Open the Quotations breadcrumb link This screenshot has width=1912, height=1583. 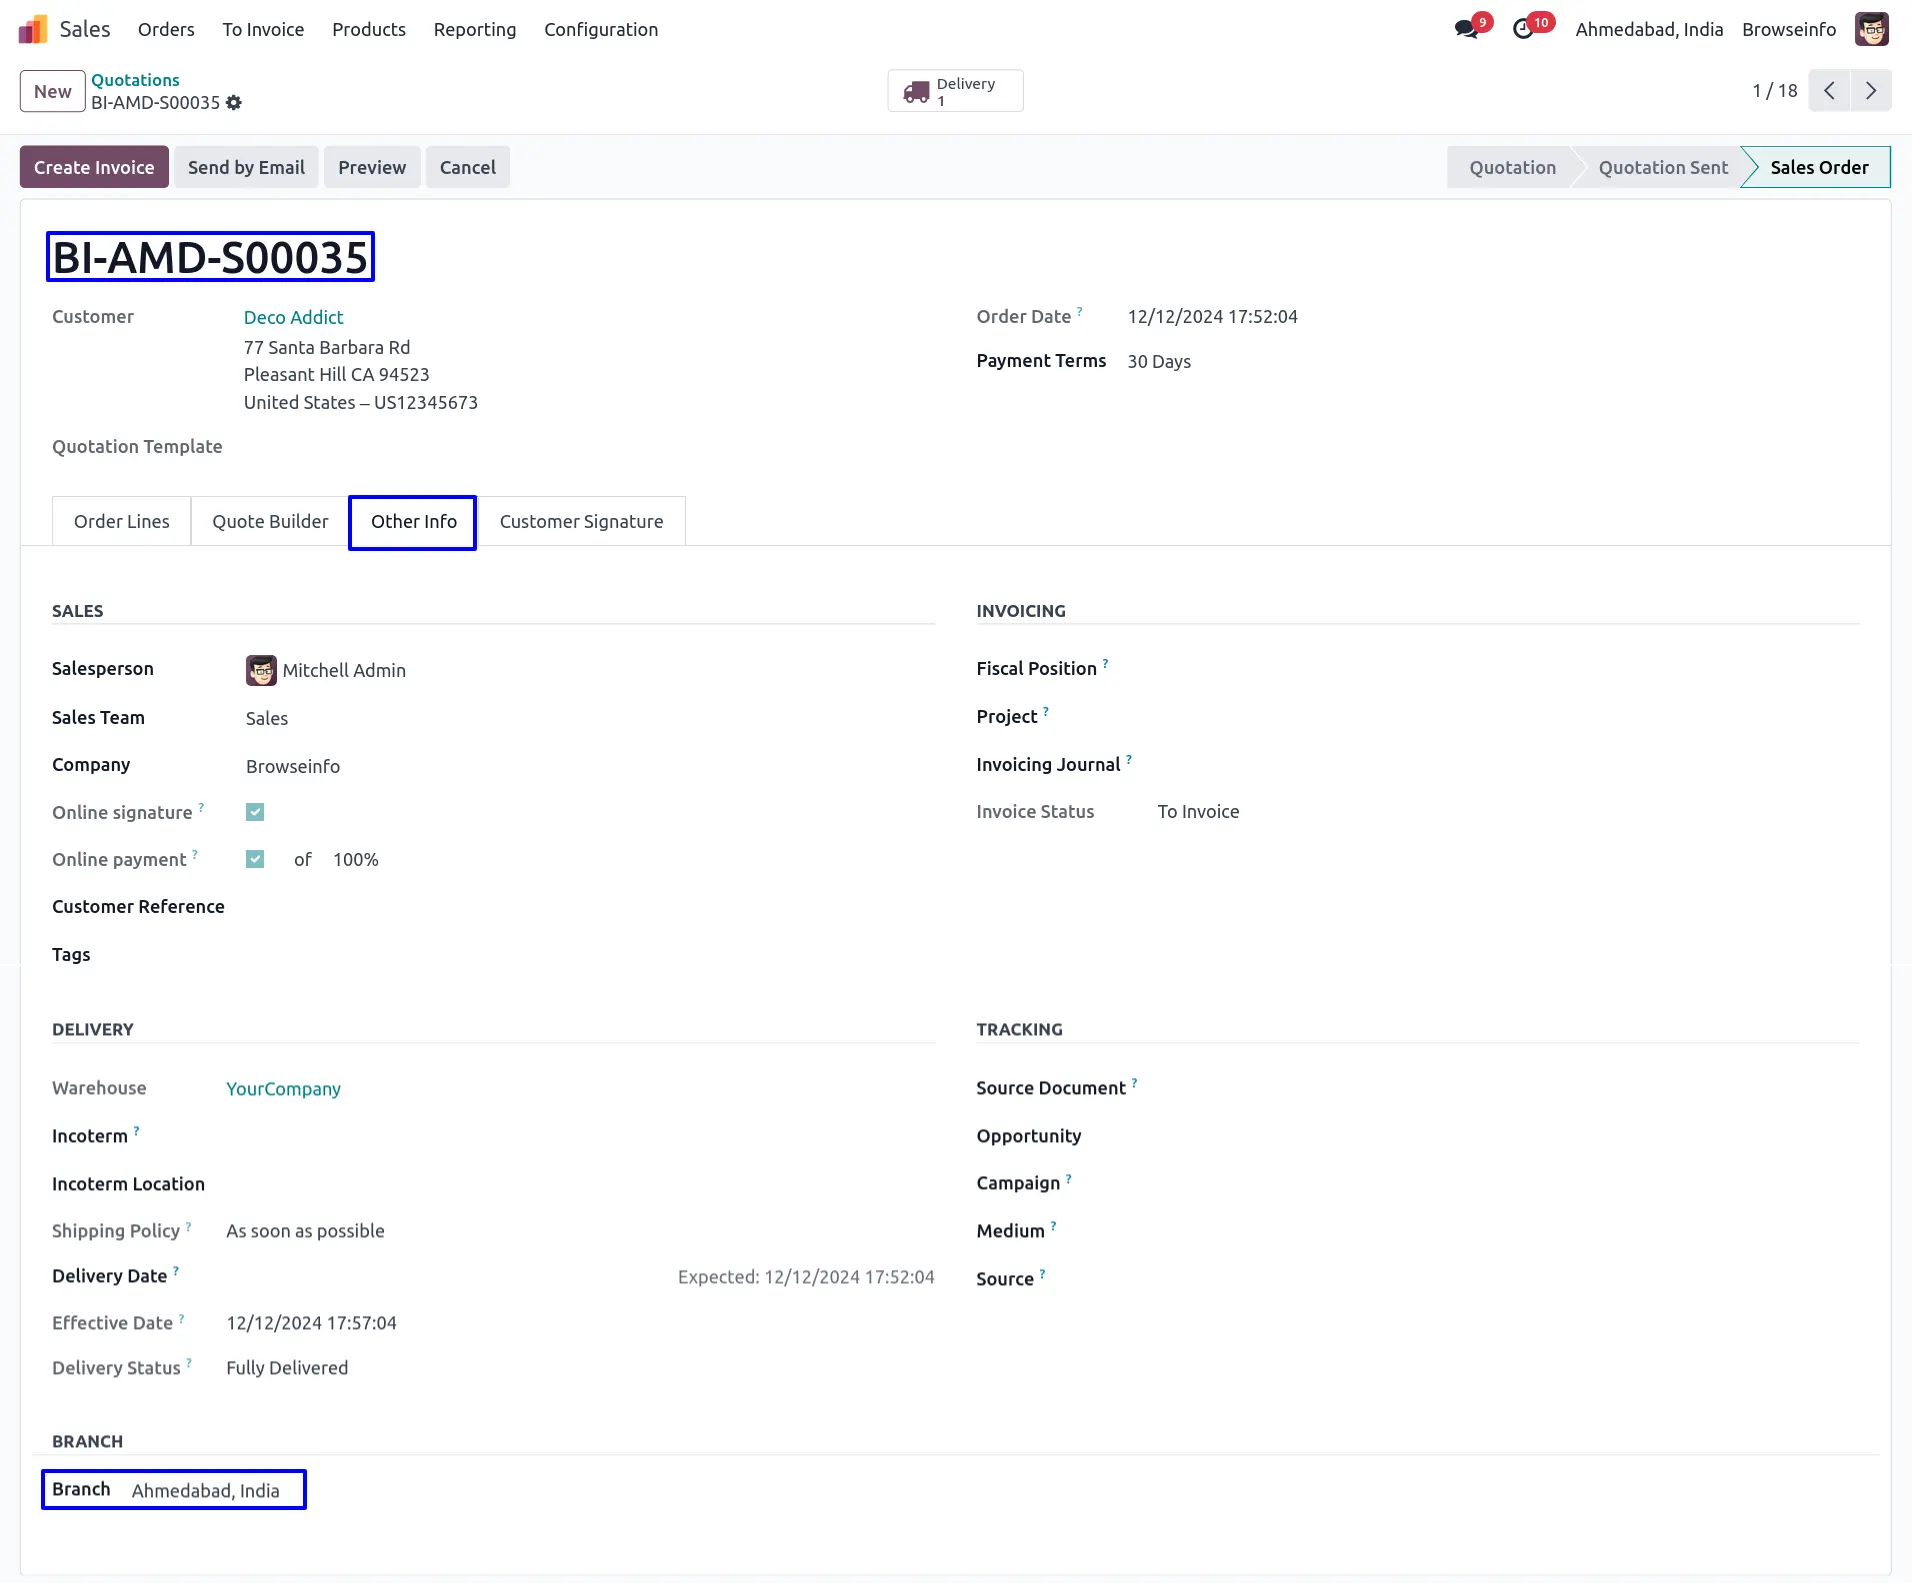(135, 80)
